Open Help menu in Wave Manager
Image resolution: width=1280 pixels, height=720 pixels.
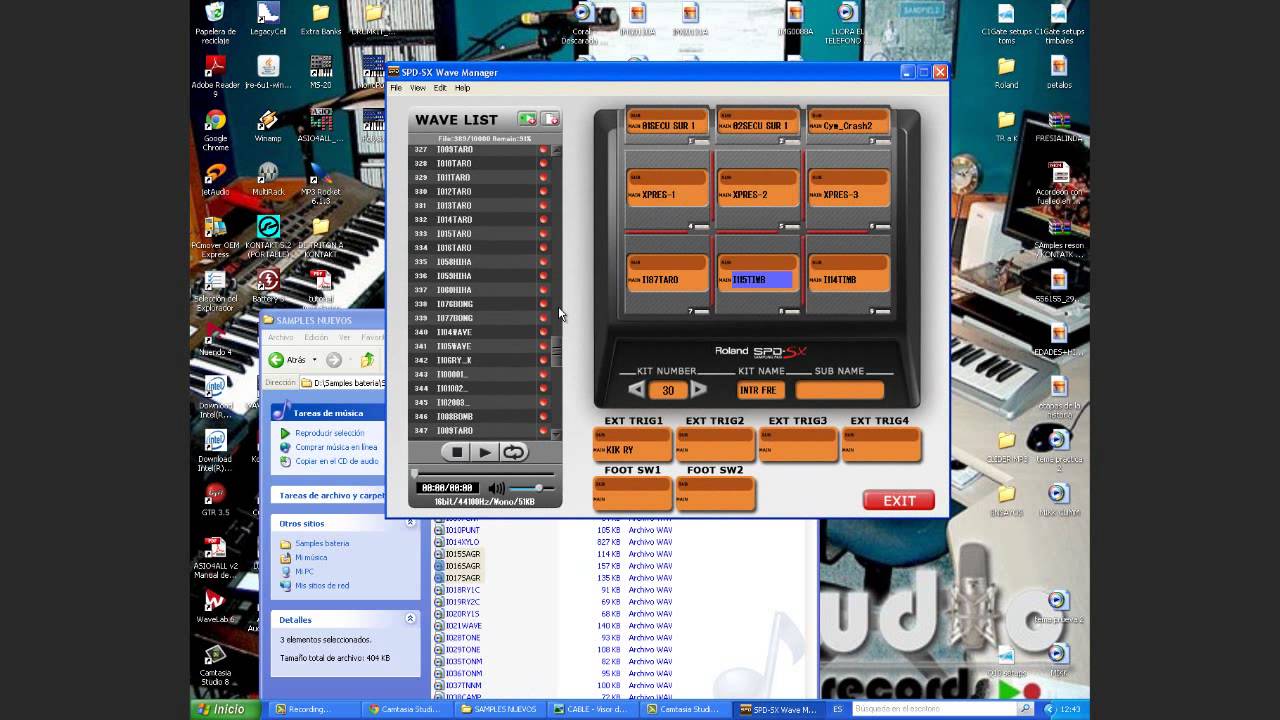[462, 88]
